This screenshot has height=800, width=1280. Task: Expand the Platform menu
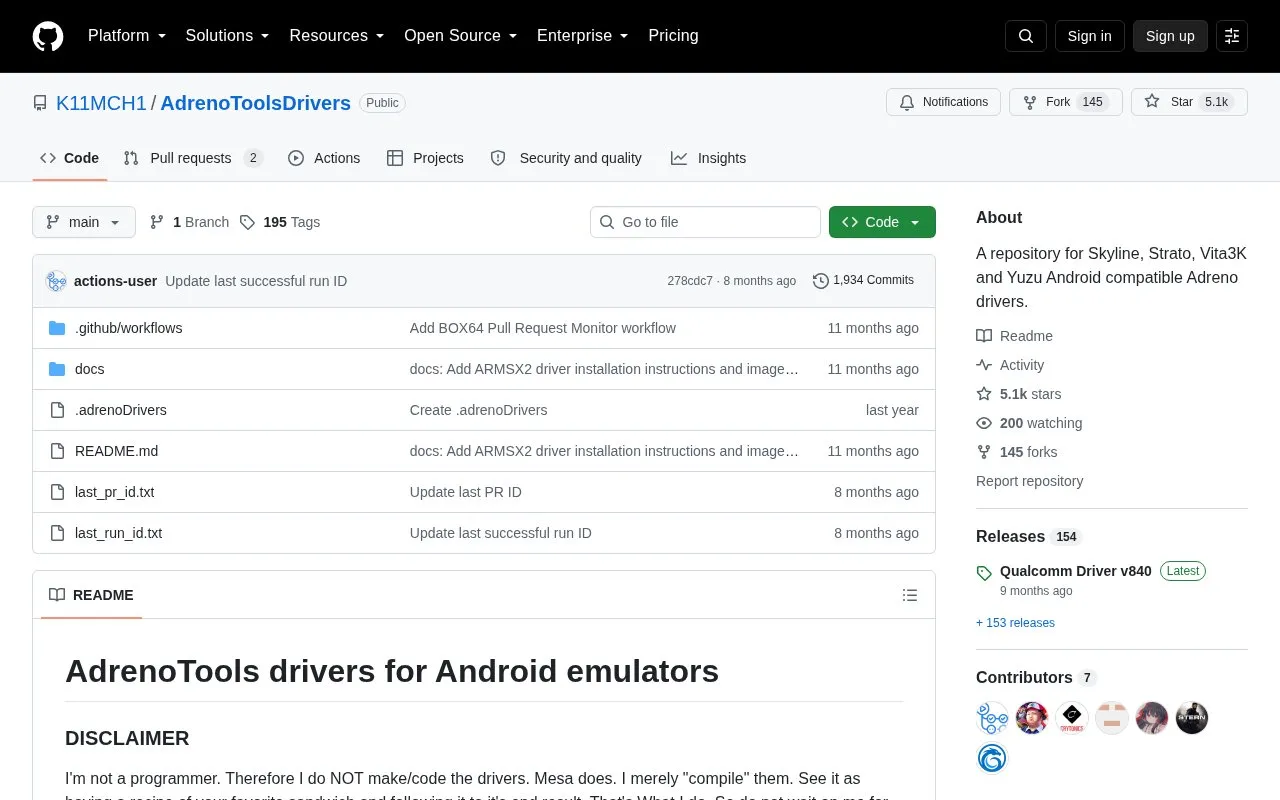127,36
